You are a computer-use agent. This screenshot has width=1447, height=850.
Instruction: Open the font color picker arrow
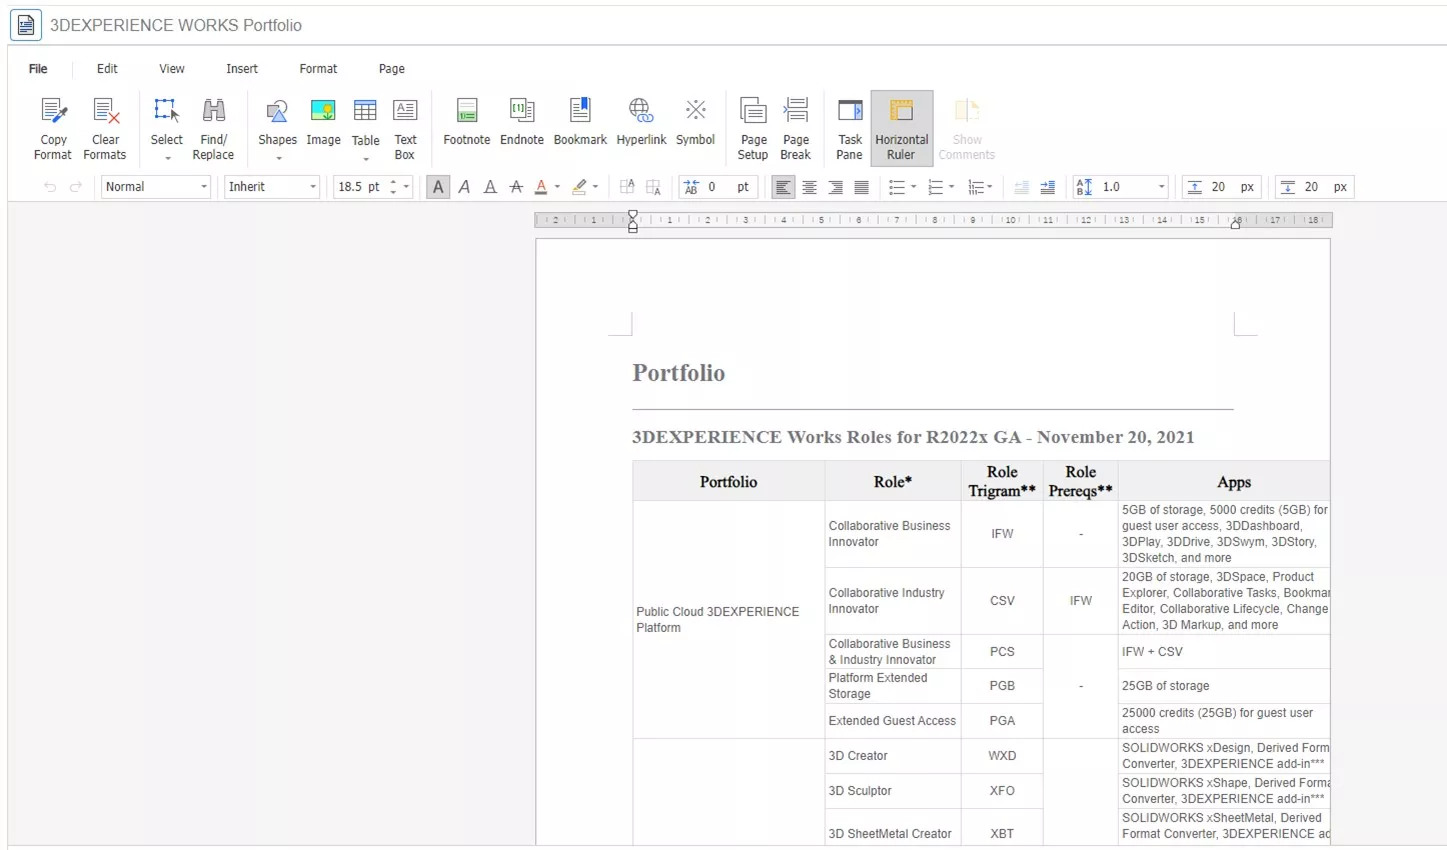557,187
